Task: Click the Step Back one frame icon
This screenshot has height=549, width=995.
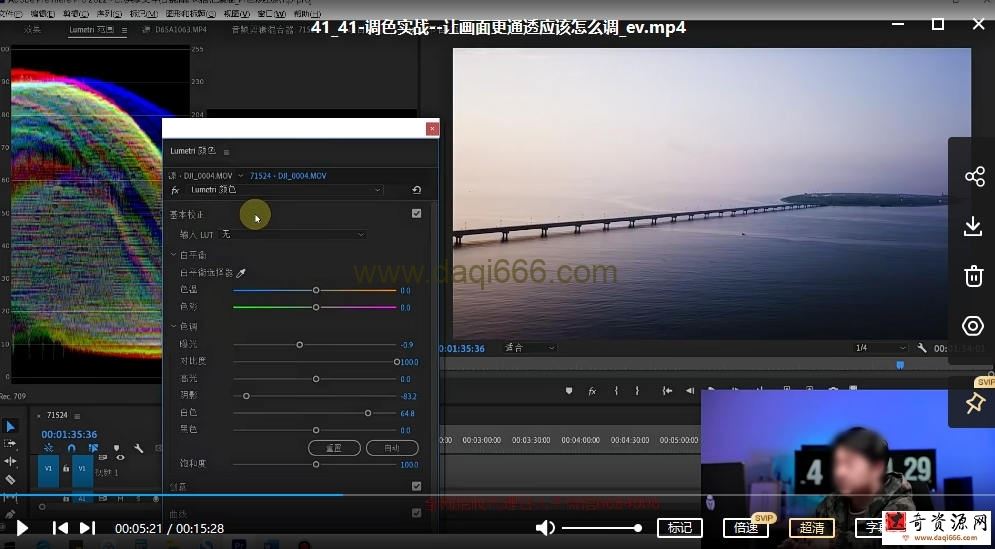Action: click(690, 391)
